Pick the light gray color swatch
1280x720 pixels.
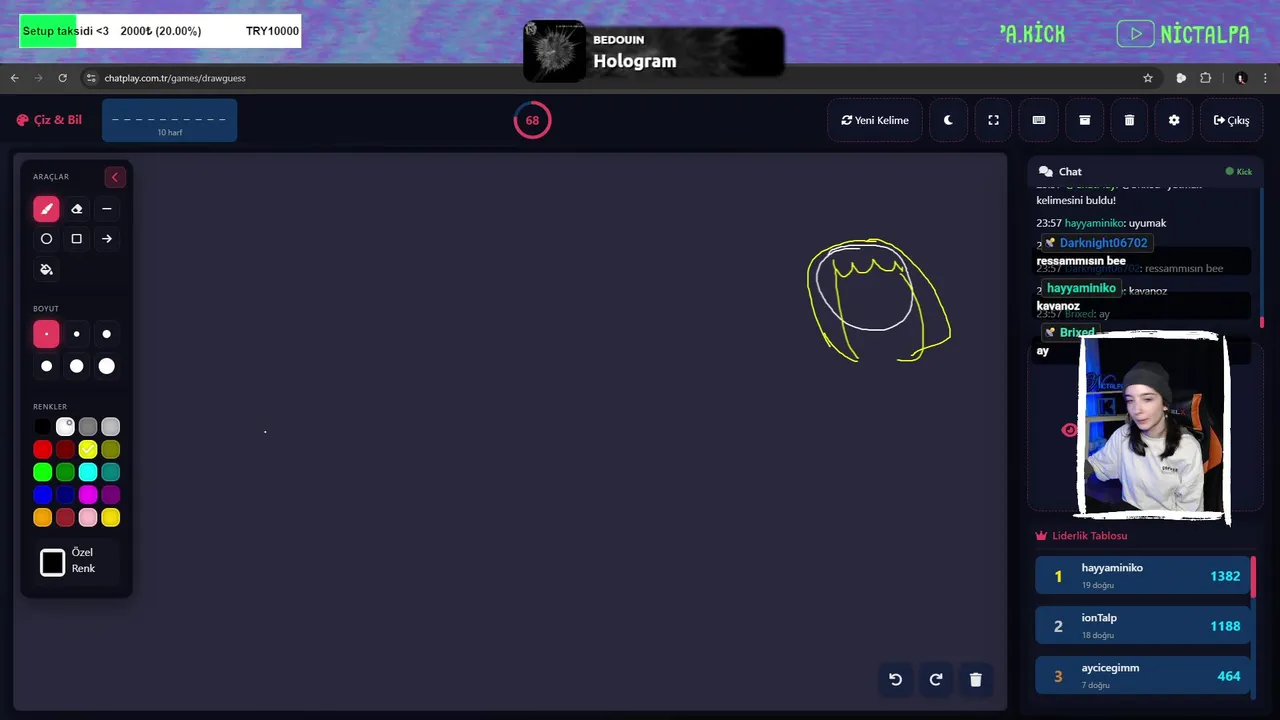(111, 427)
